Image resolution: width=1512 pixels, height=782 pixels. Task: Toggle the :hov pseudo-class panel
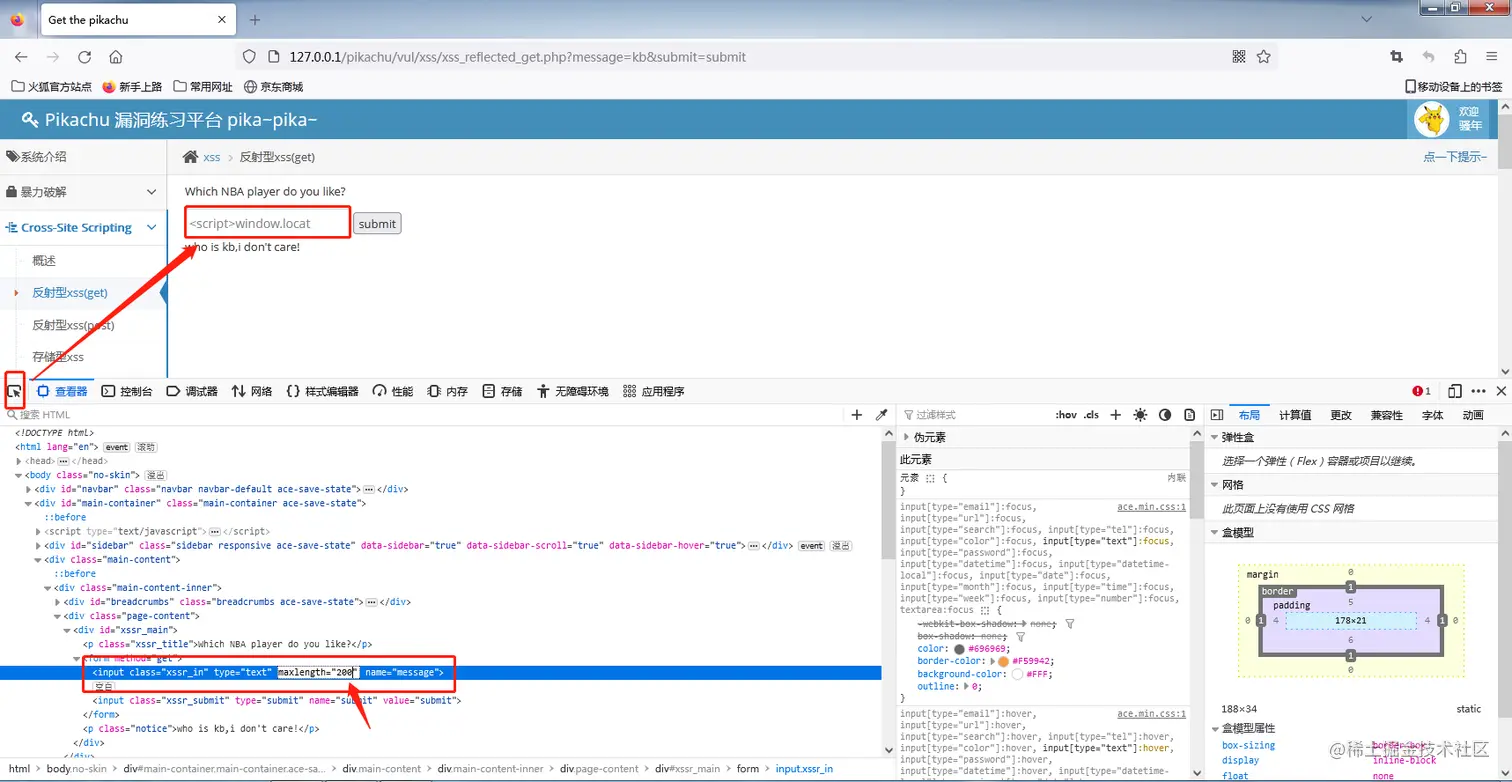[1066, 415]
